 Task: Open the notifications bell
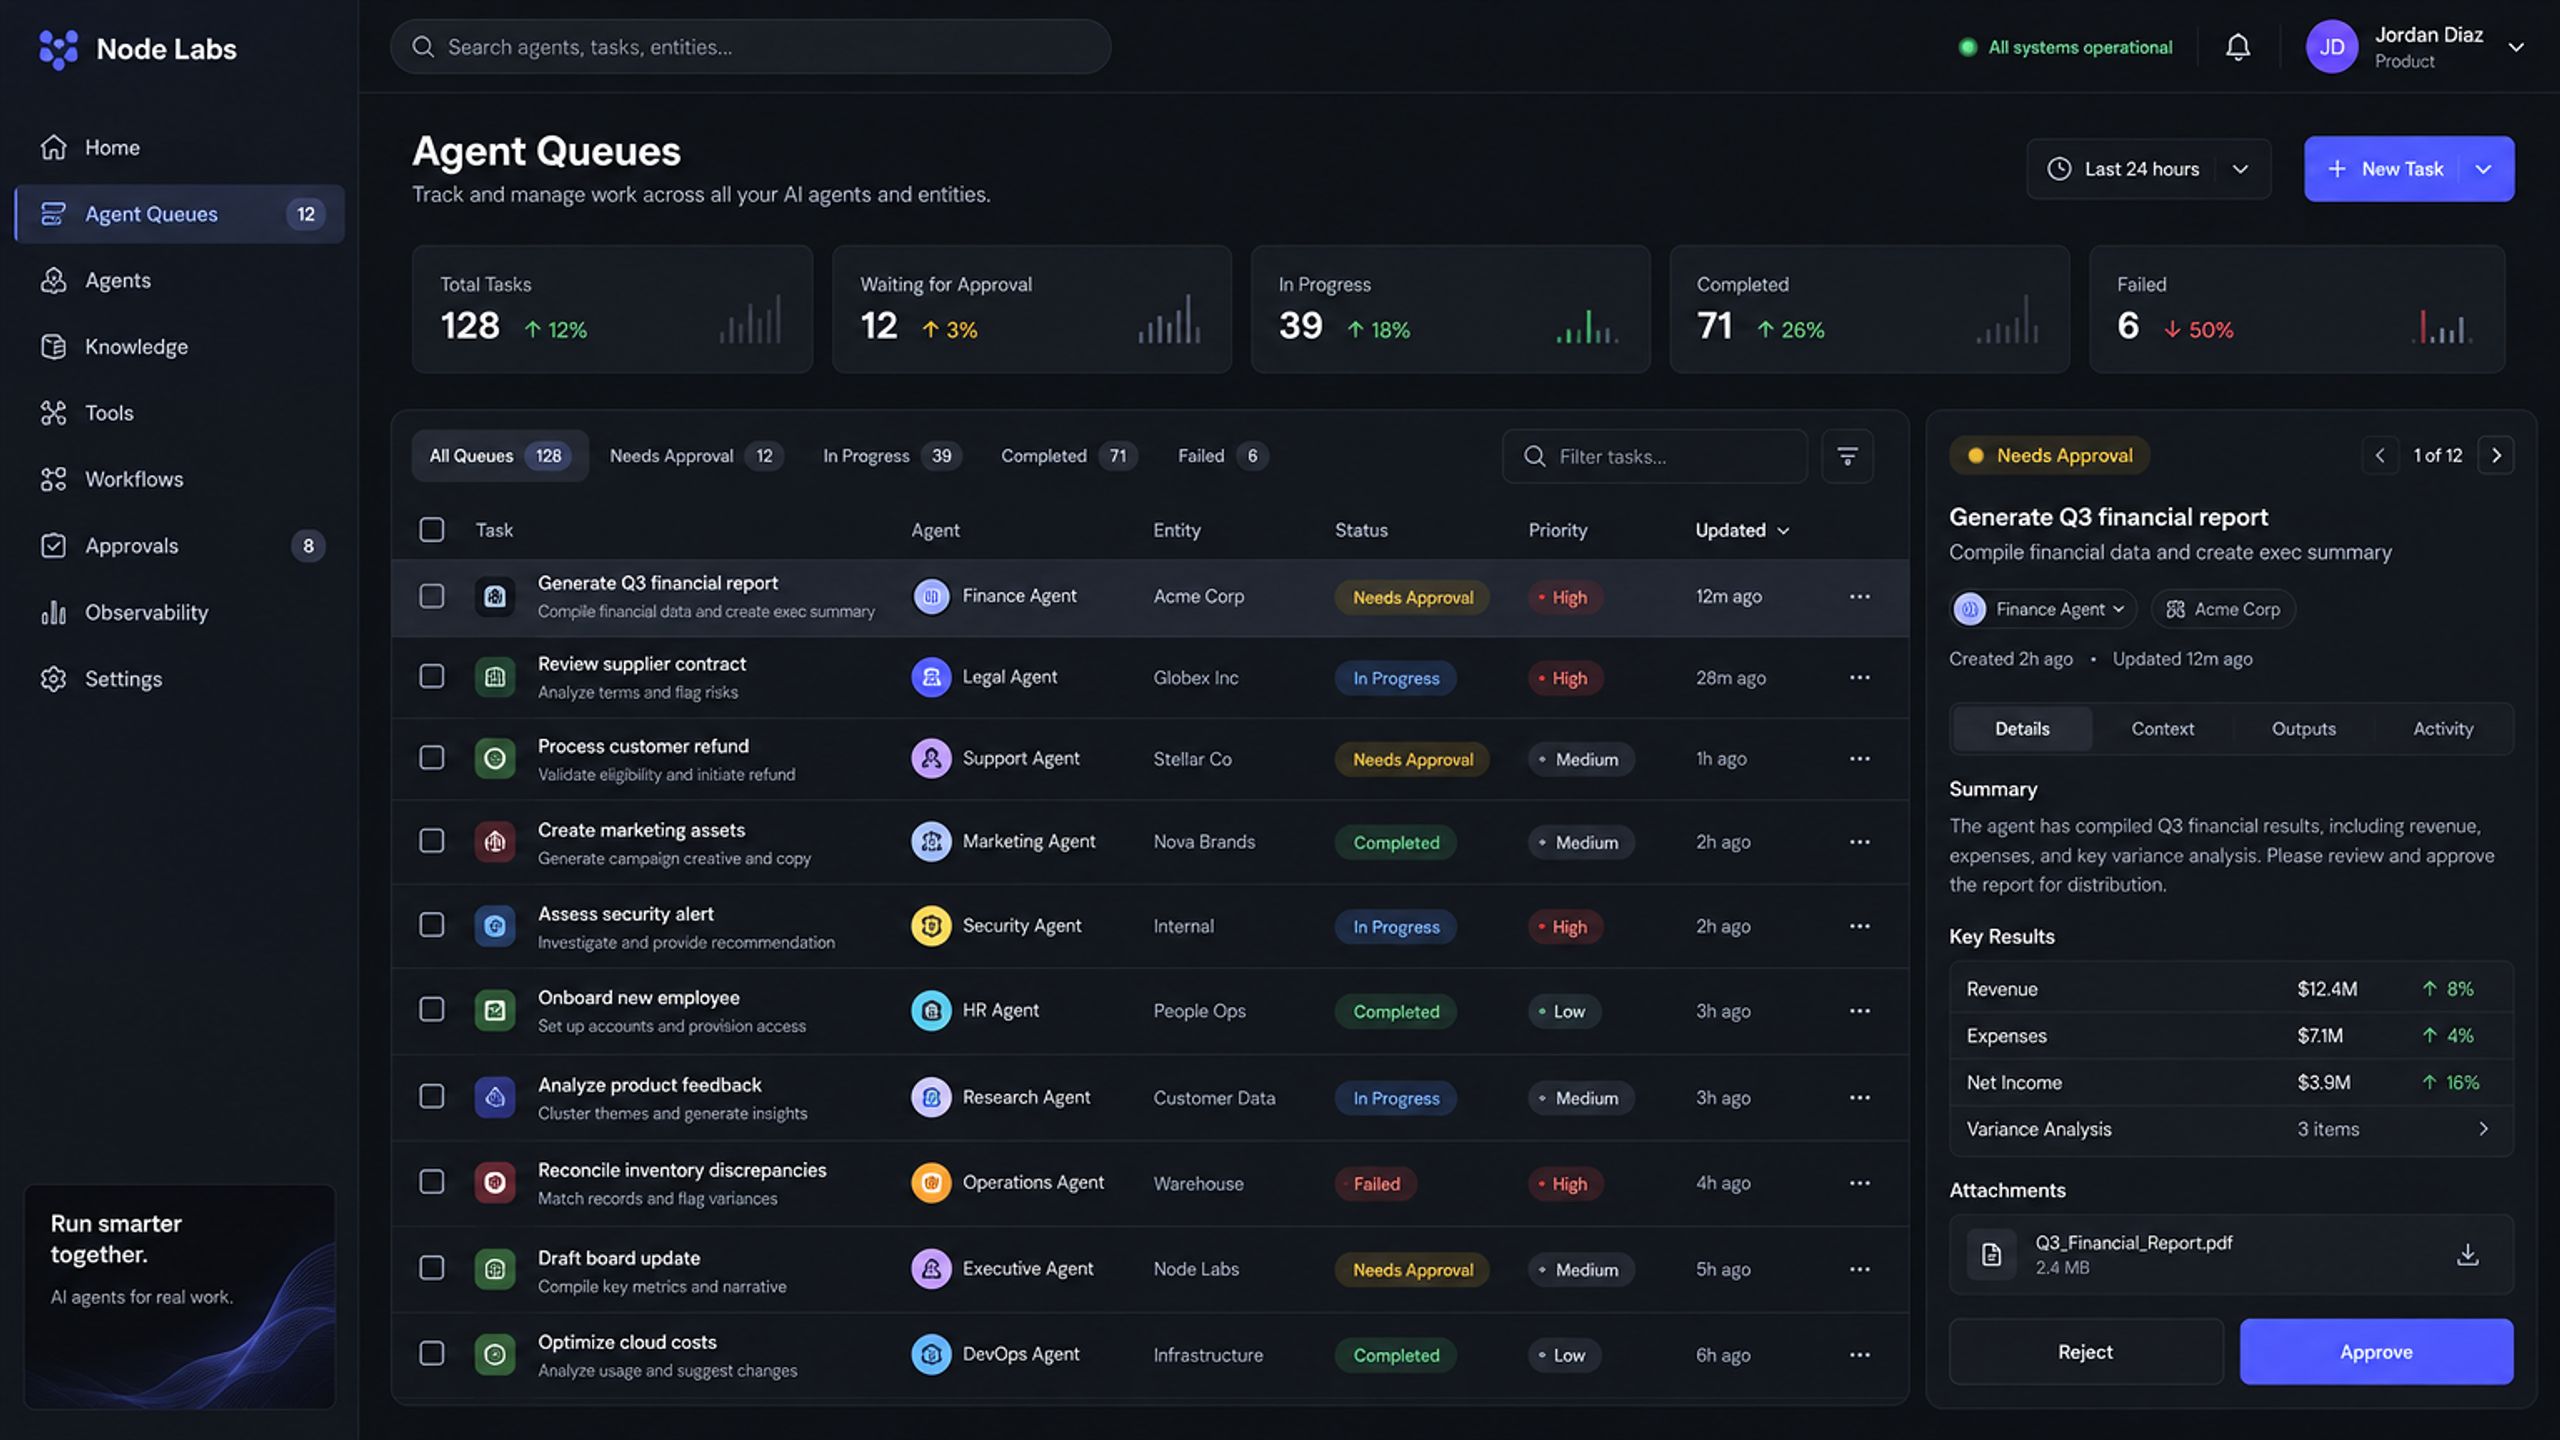(x=2237, y=47)
